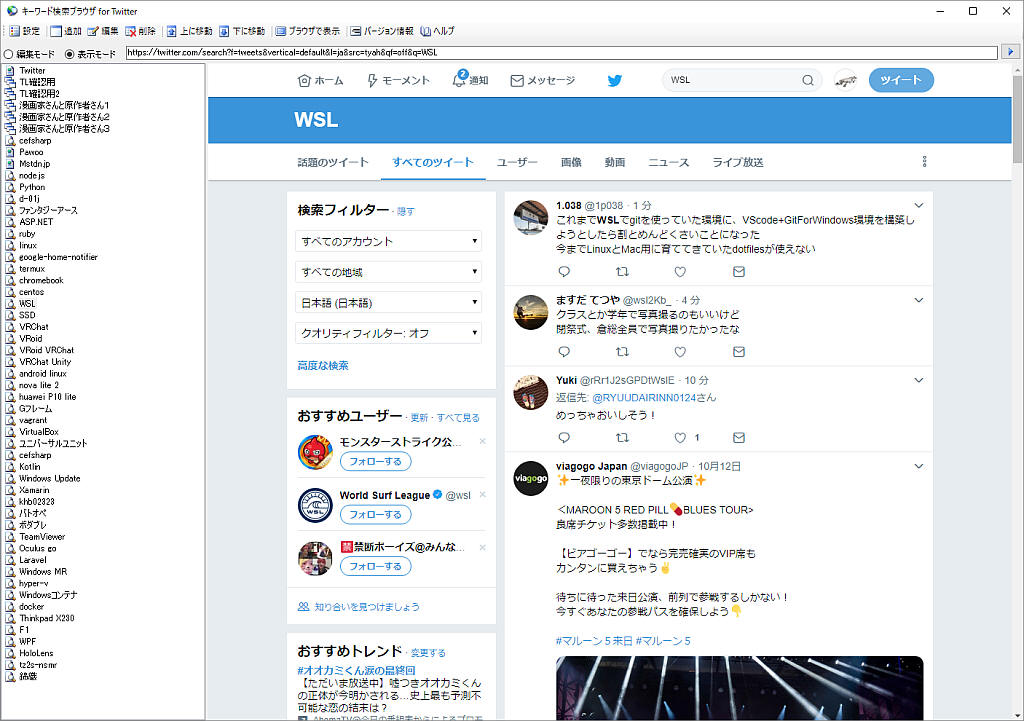Follow the World Surf League account
The image size is (1024, 721).
(375, 514)
